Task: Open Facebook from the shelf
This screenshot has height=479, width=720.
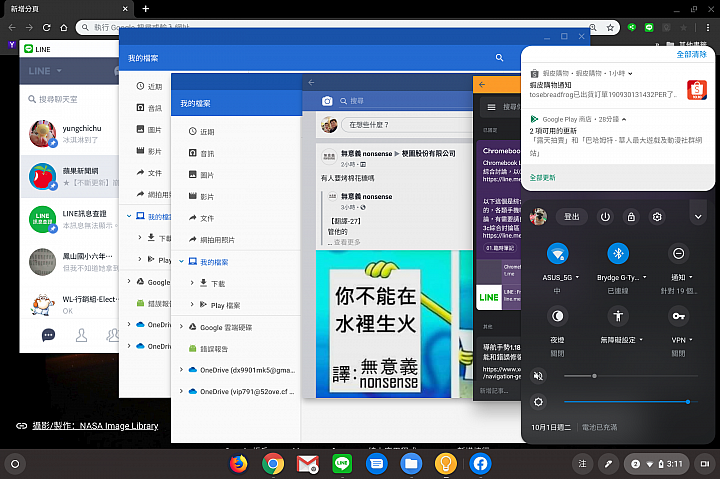Action: click(480, 464)
